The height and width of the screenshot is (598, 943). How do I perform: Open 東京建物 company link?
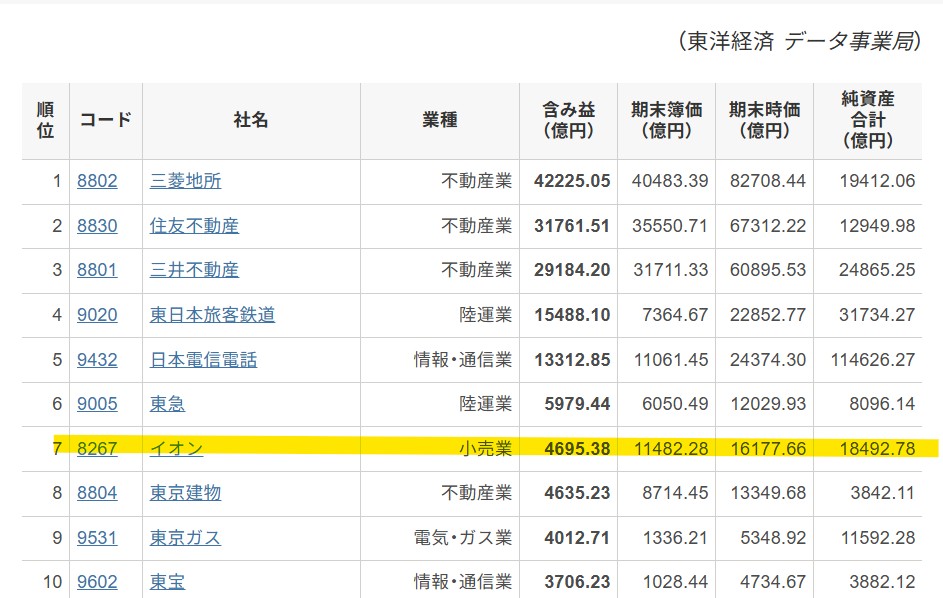(185, 493)
